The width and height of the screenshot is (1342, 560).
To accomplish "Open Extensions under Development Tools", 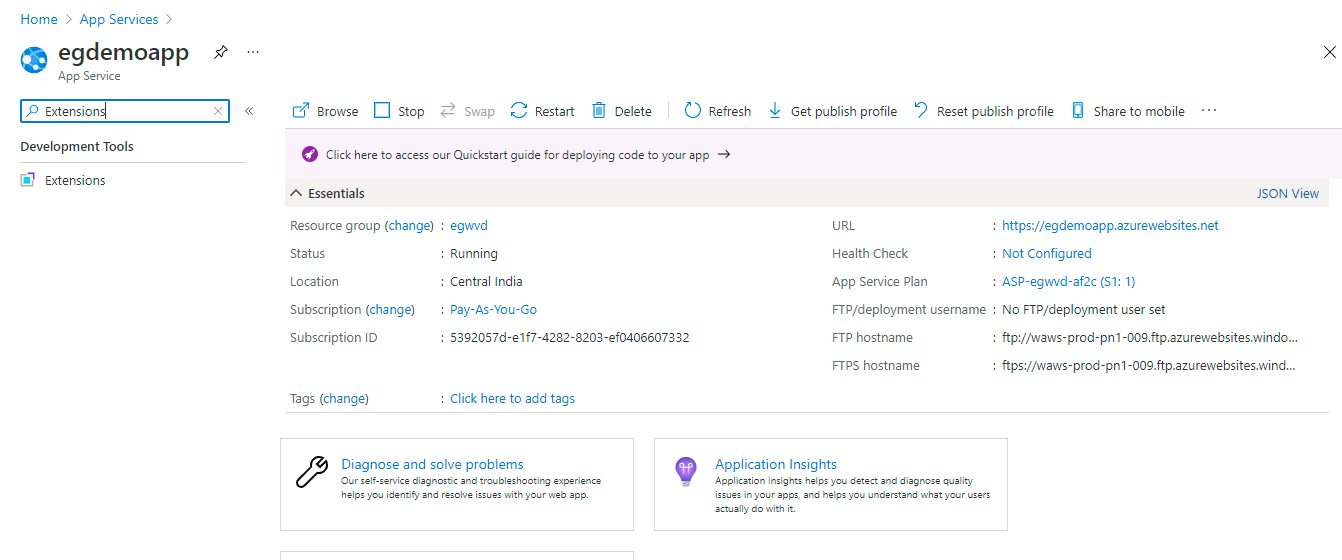I will [x=75, y=181].
